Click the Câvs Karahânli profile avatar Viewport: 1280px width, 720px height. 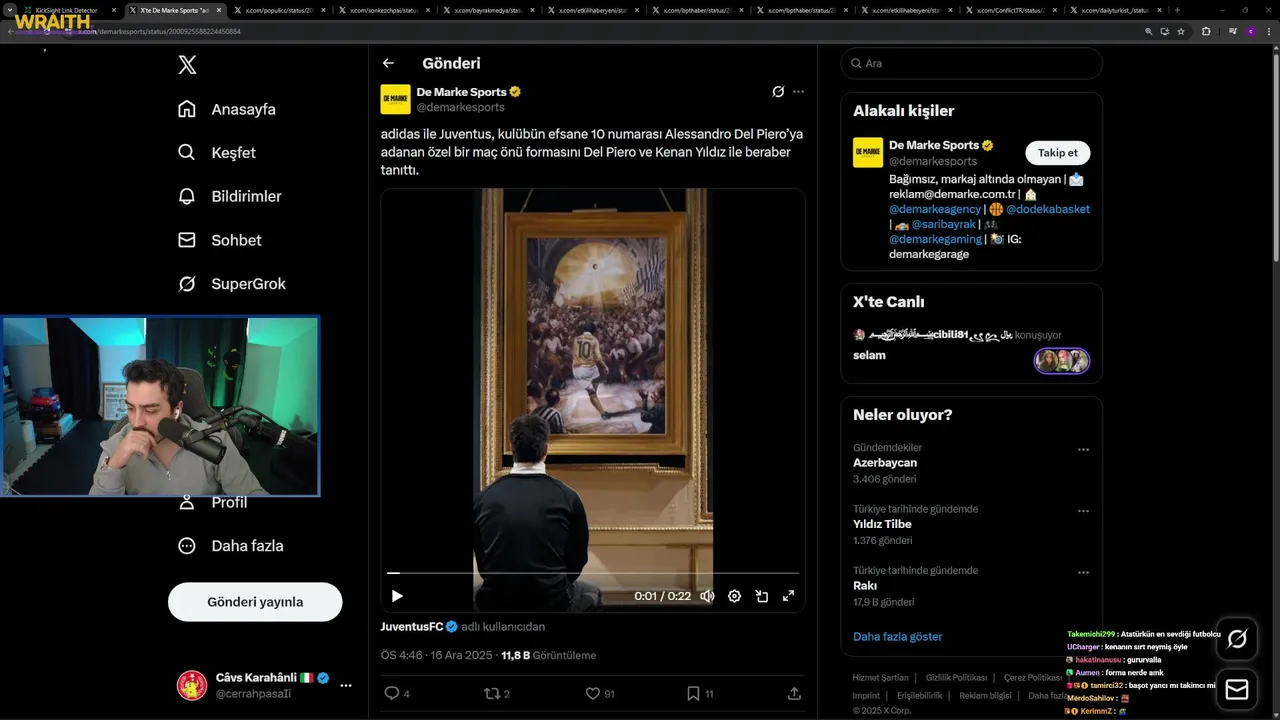[x=192, y=686]
